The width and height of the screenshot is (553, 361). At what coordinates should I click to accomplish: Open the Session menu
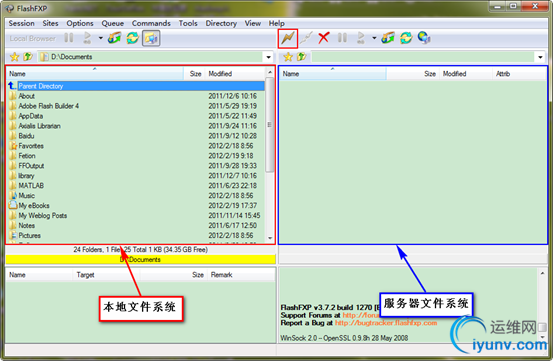22,23
